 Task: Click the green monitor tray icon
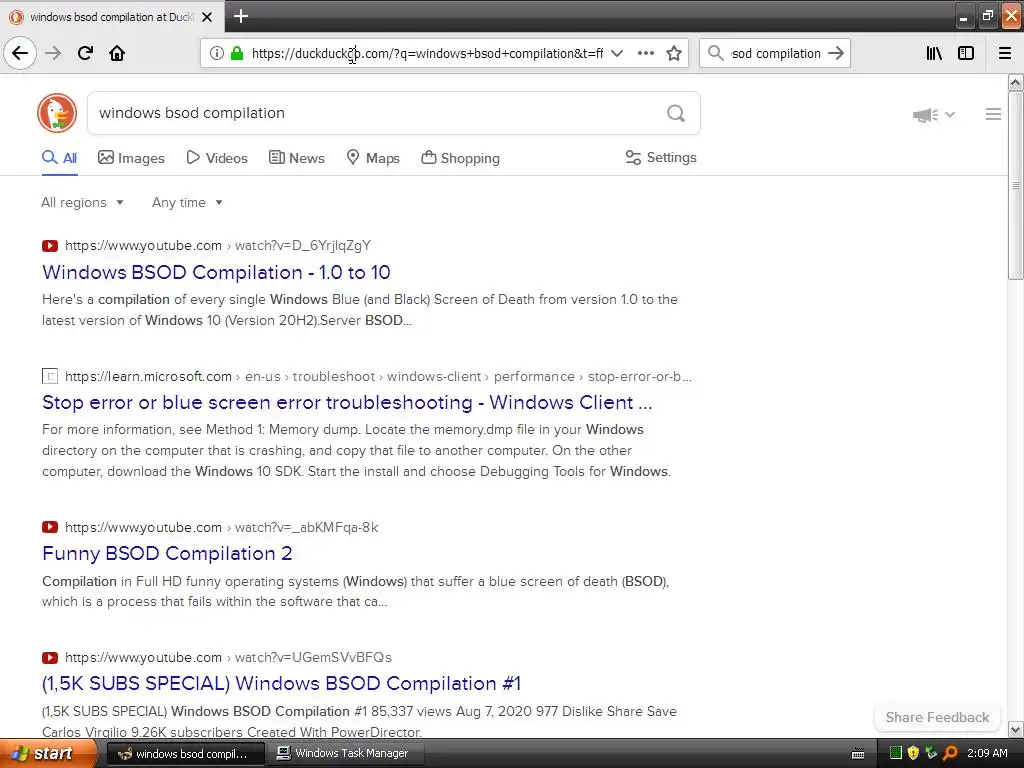click(896, 753)
